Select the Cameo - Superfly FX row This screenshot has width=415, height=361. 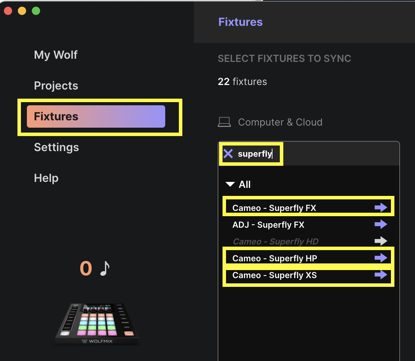point(308,208)
